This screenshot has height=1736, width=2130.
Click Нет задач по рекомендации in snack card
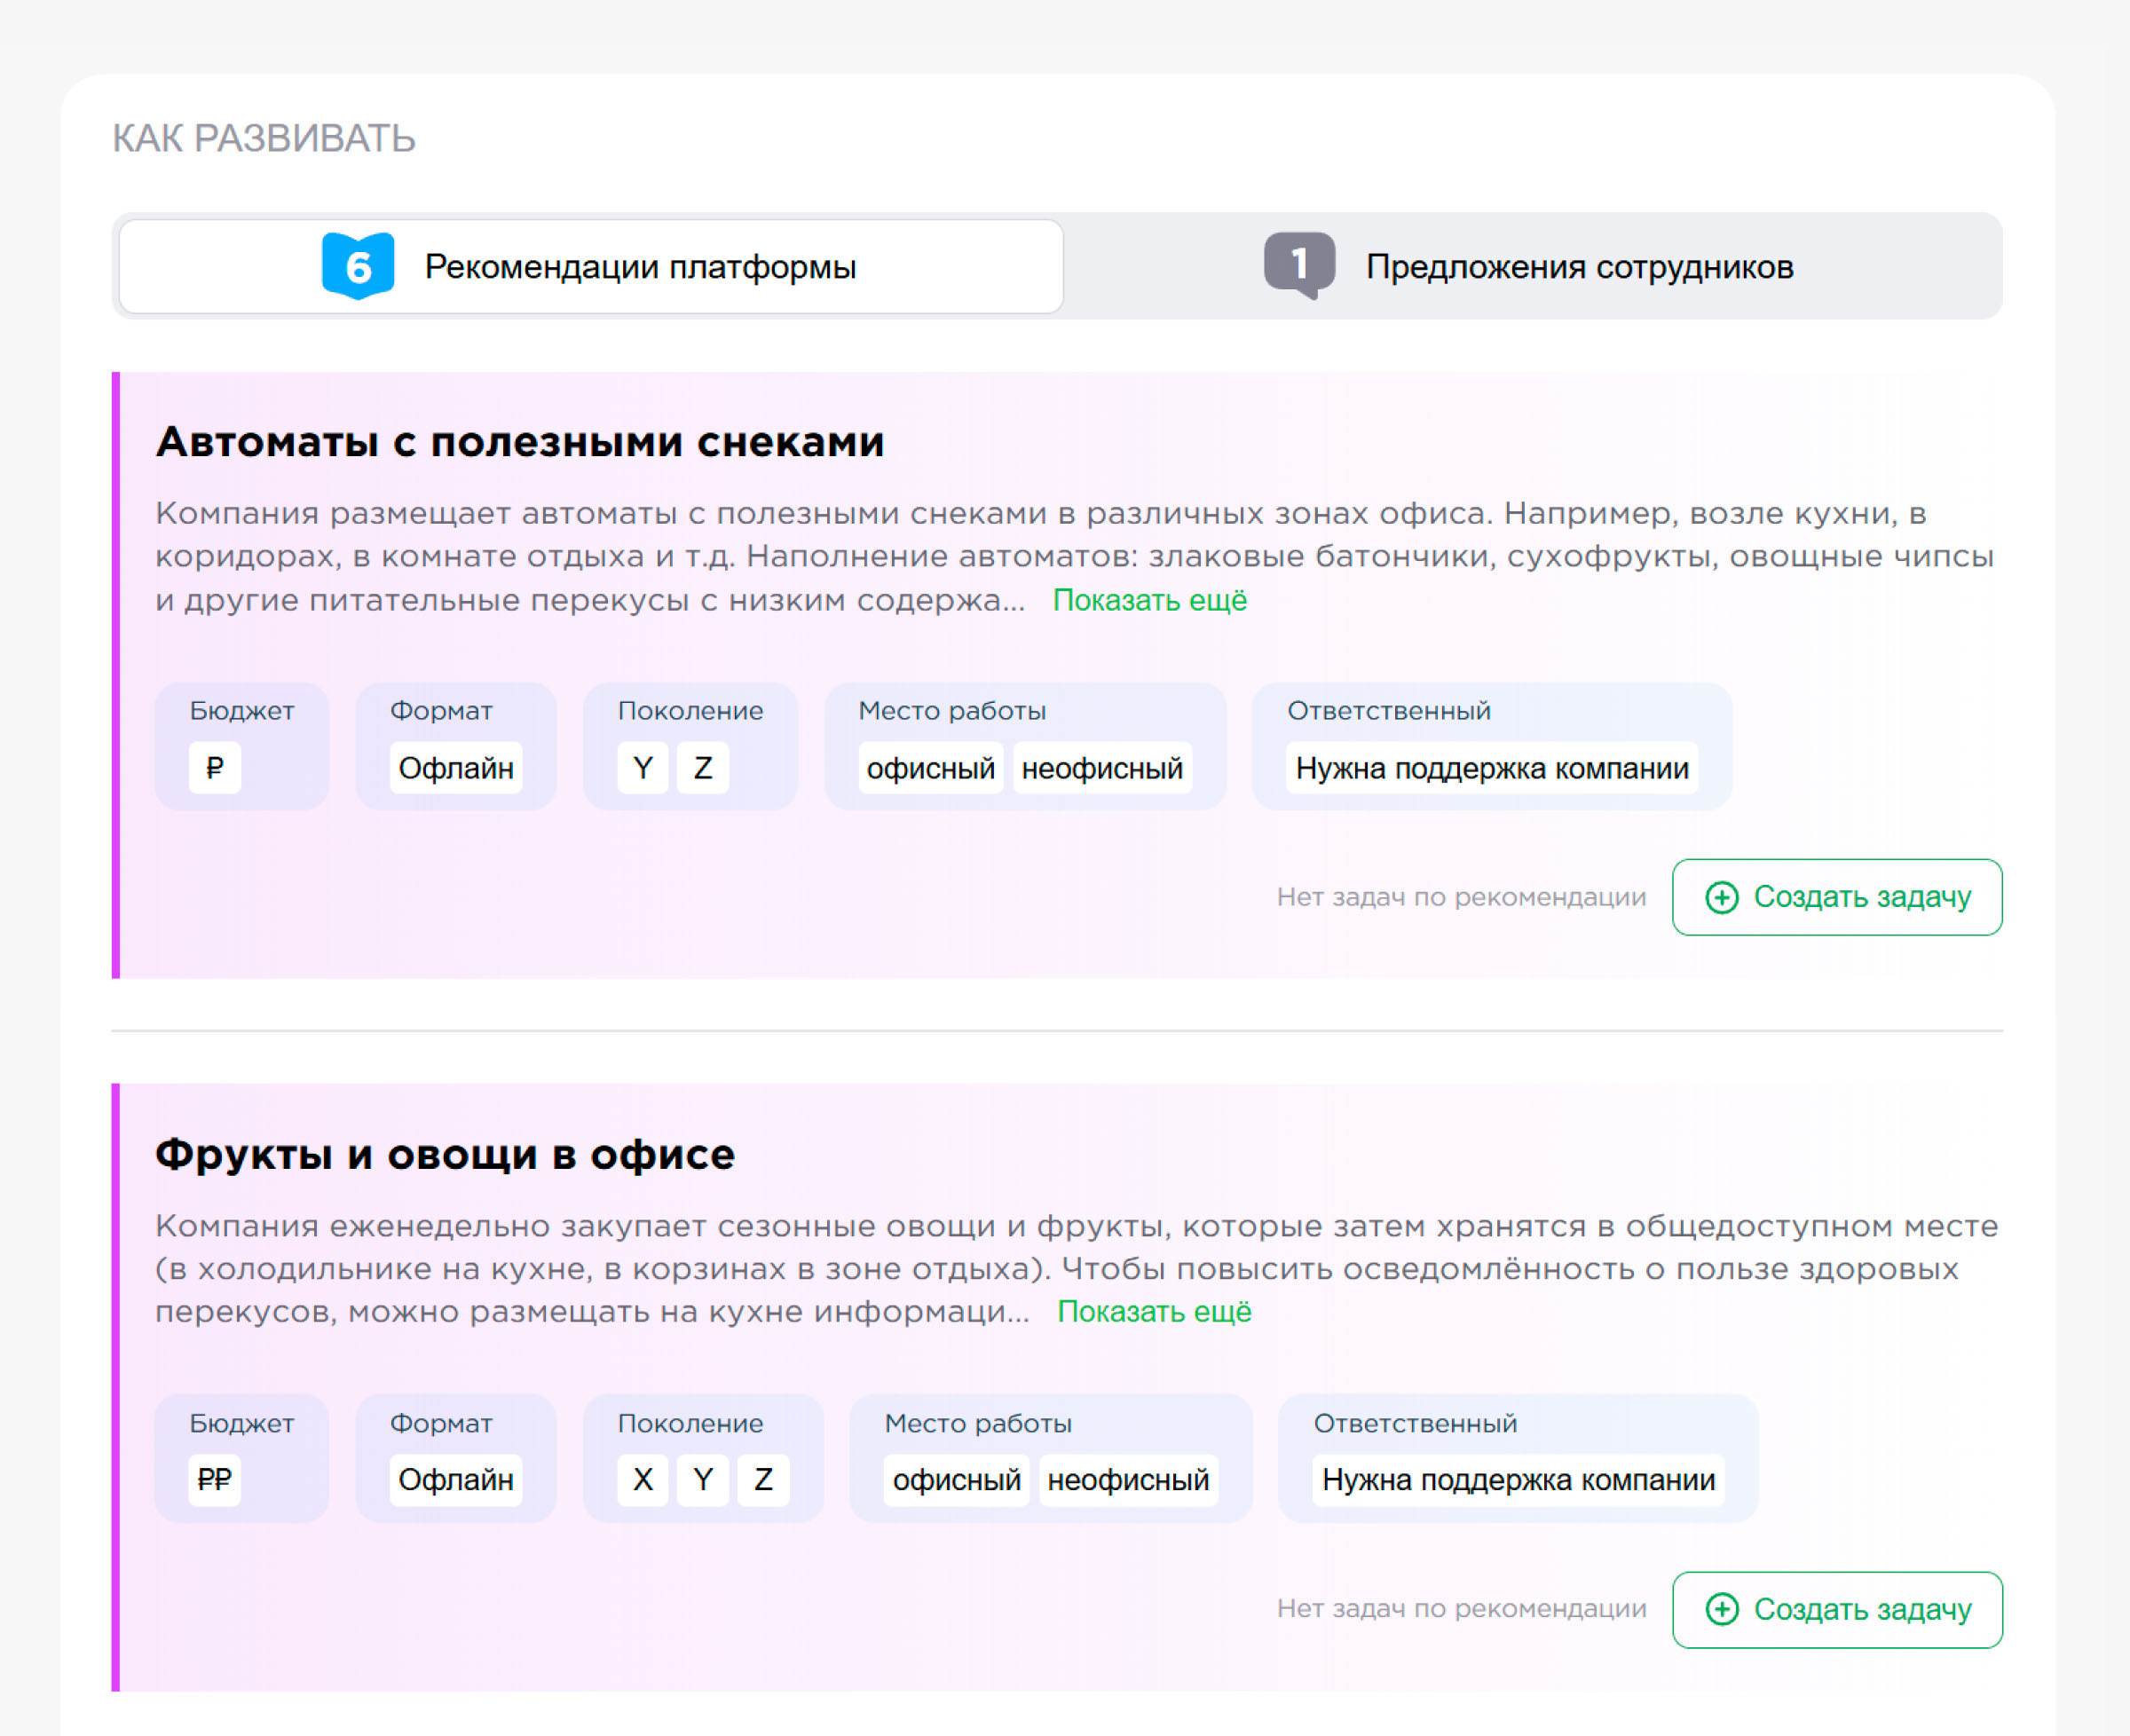point(1461,897)
